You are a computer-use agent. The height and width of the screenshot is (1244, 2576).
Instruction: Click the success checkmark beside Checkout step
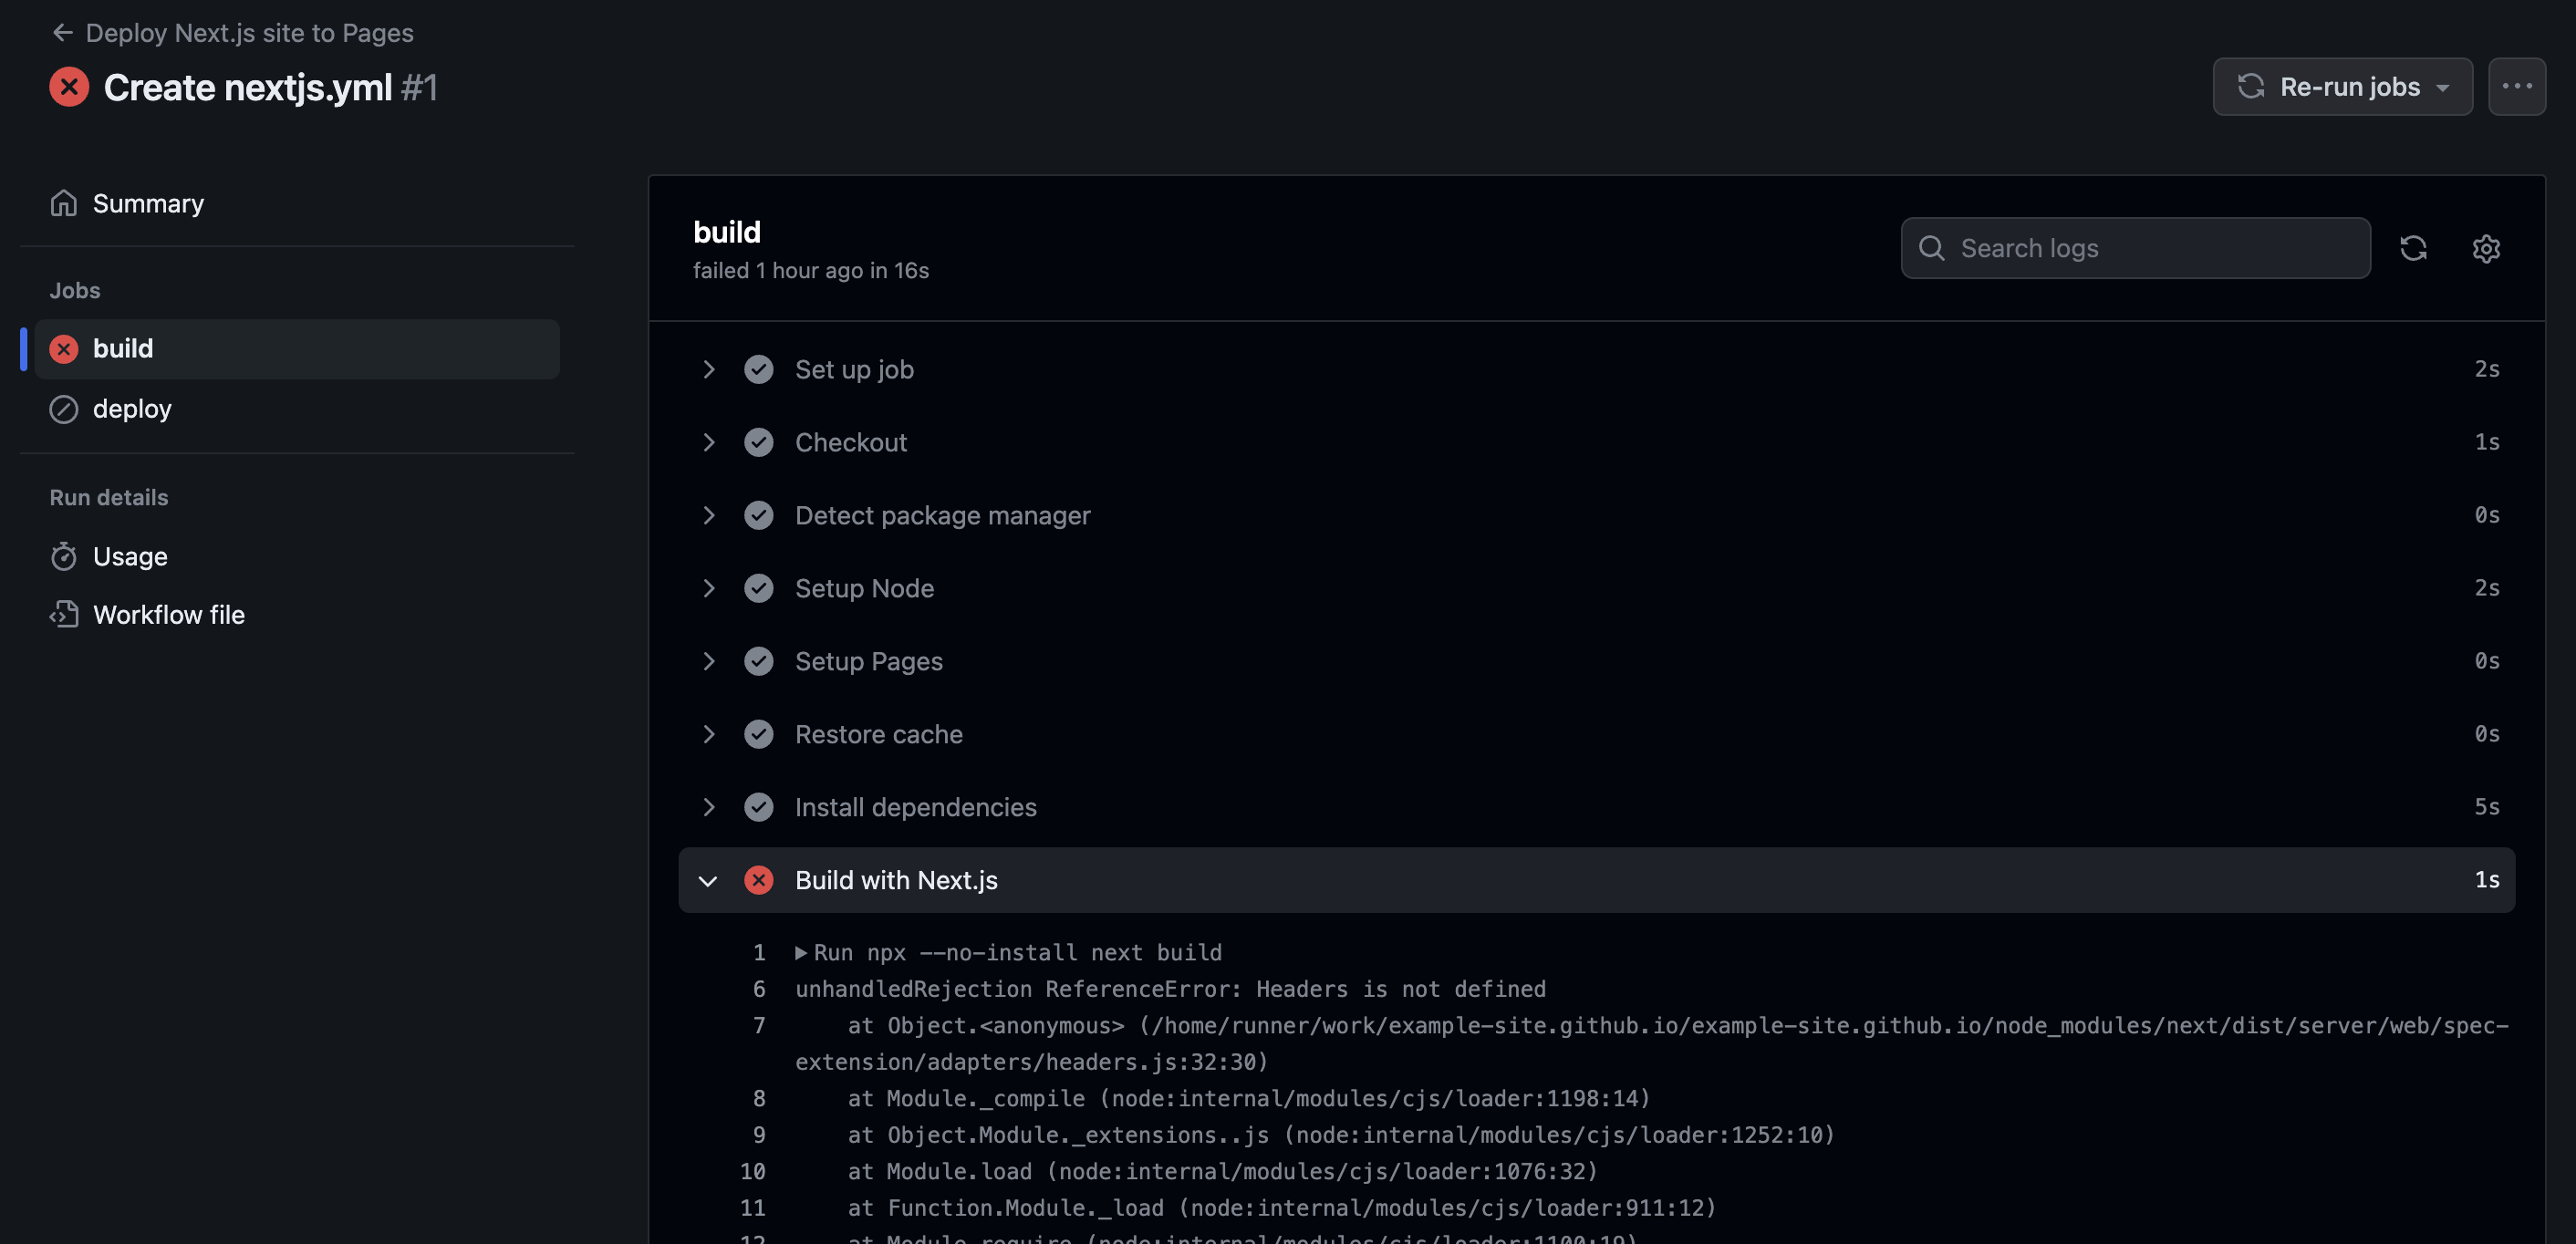759,442
